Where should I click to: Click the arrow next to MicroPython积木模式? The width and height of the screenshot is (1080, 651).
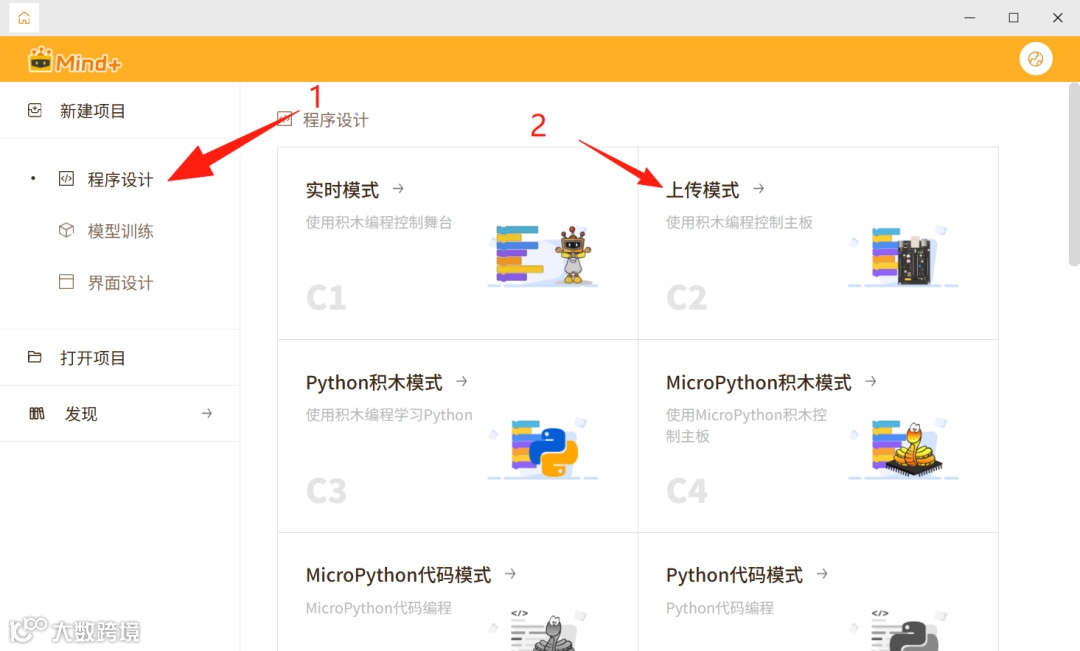871,381
